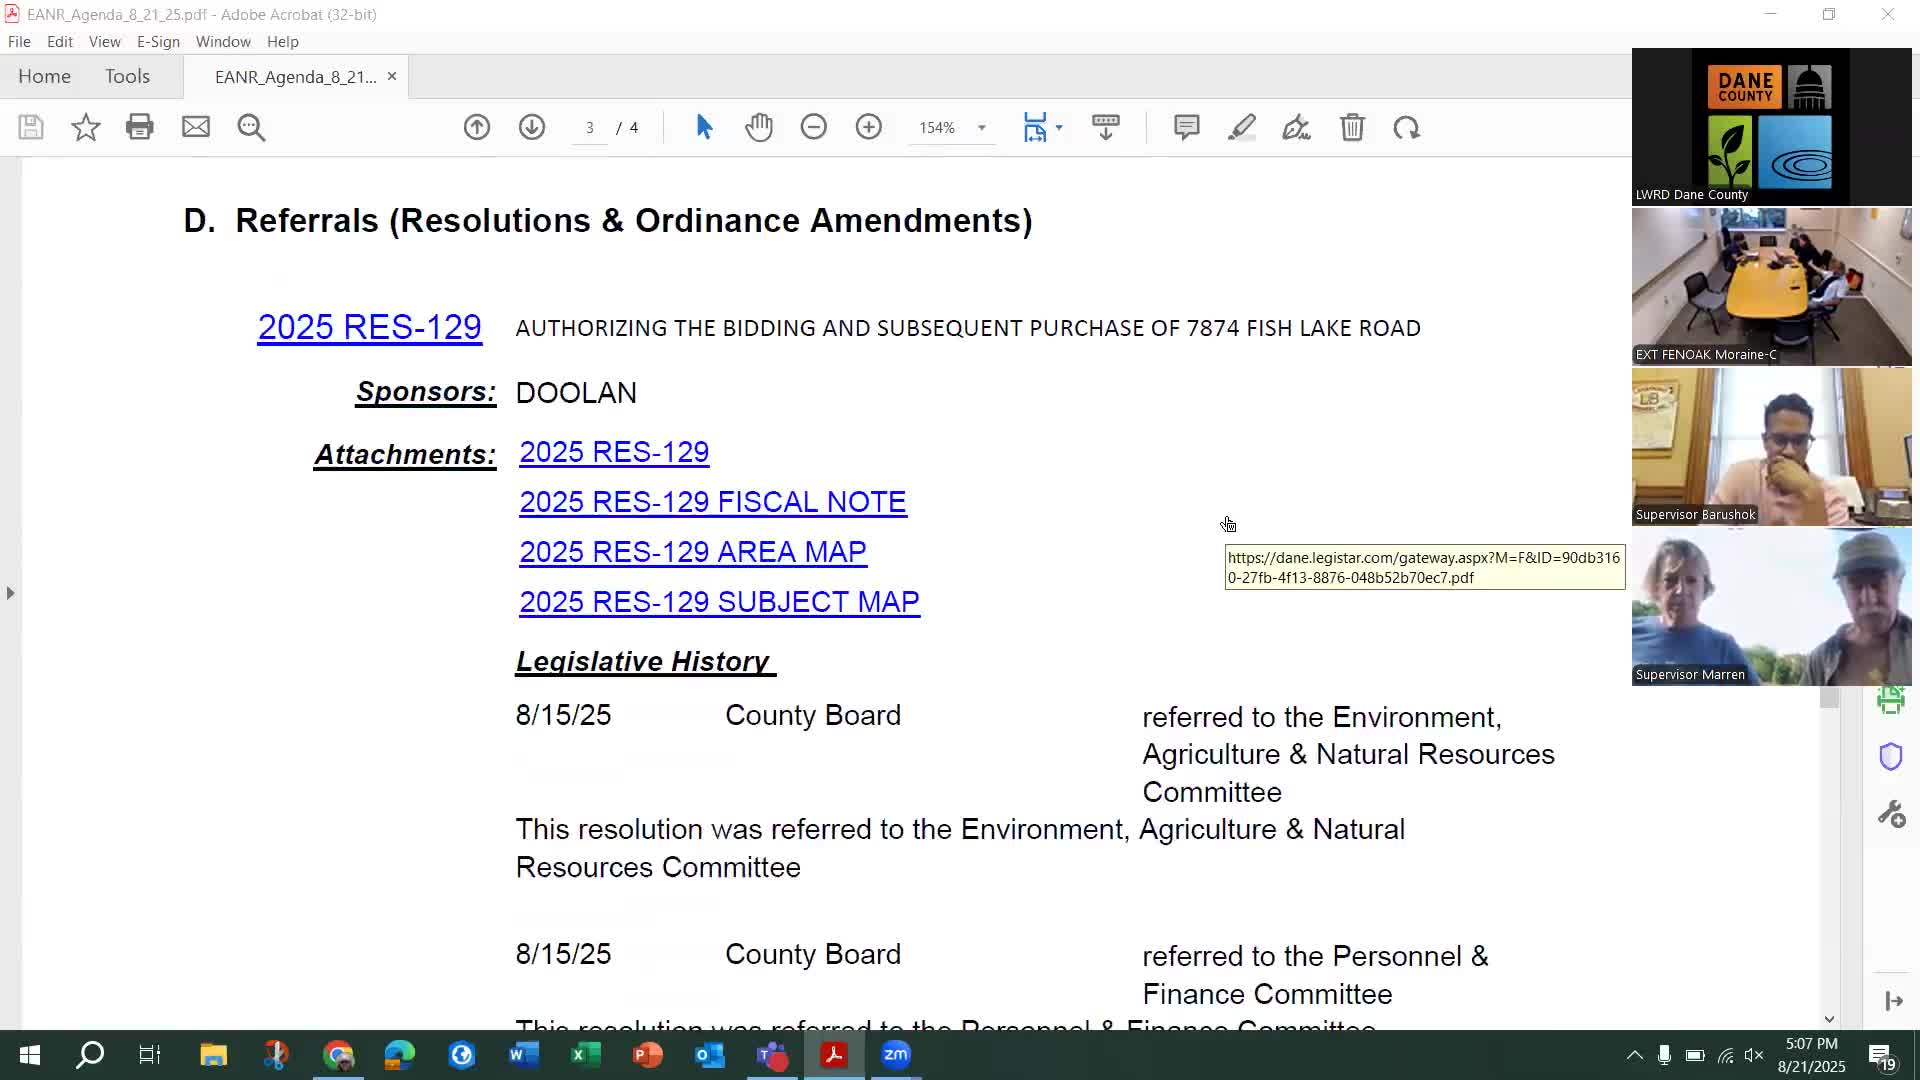Click the trash Delete icon
The width and height of the screenshot is (1920, 1080).
point(1352,127)
